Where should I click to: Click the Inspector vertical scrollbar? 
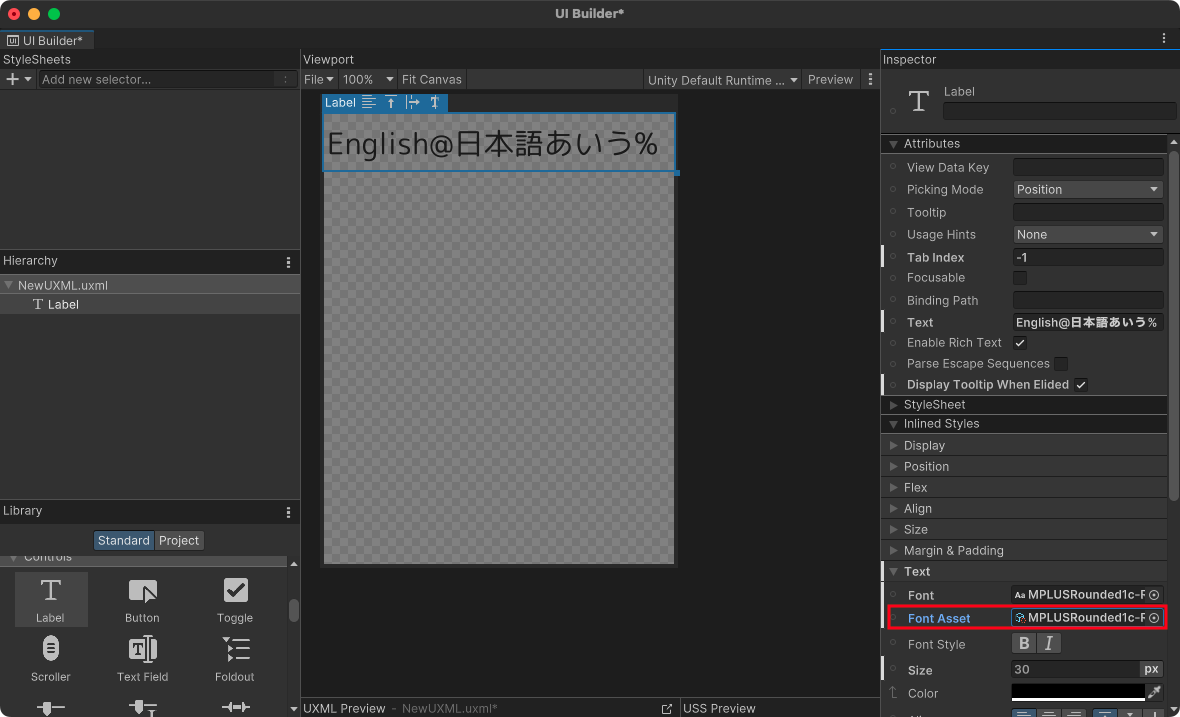(x=1173, y=325)
